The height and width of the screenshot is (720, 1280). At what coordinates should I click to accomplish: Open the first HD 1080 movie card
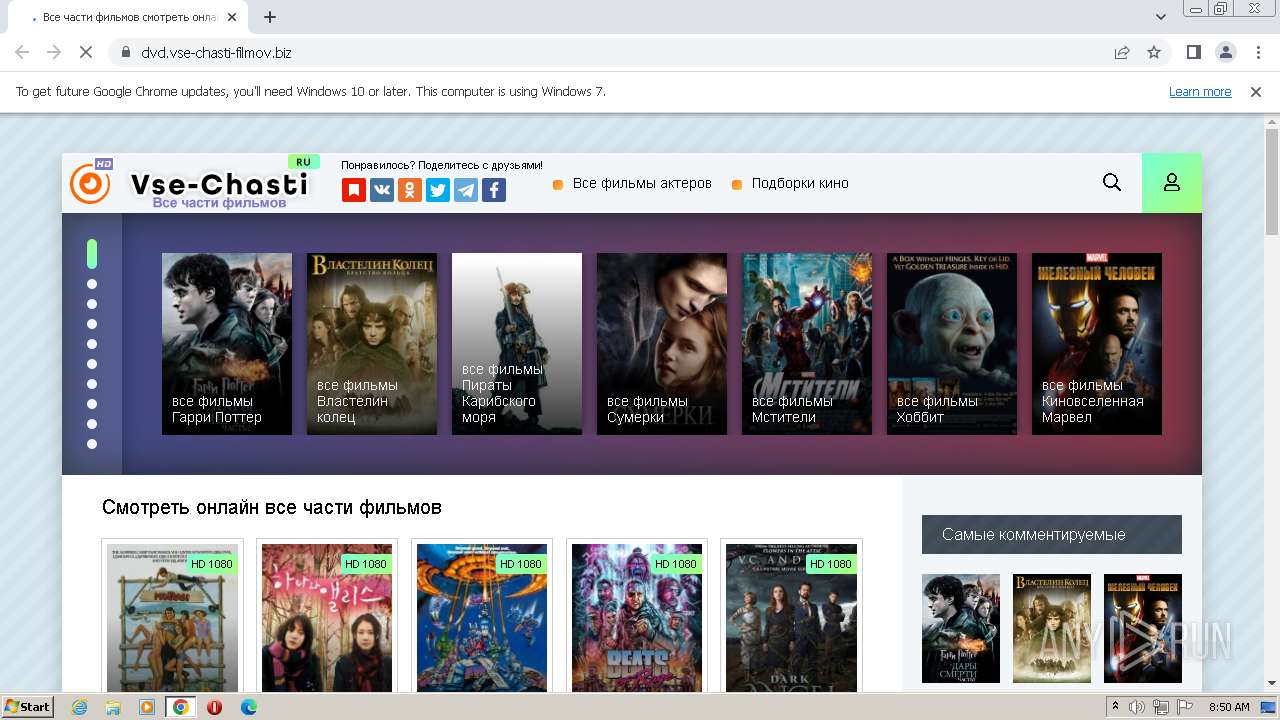172,617
